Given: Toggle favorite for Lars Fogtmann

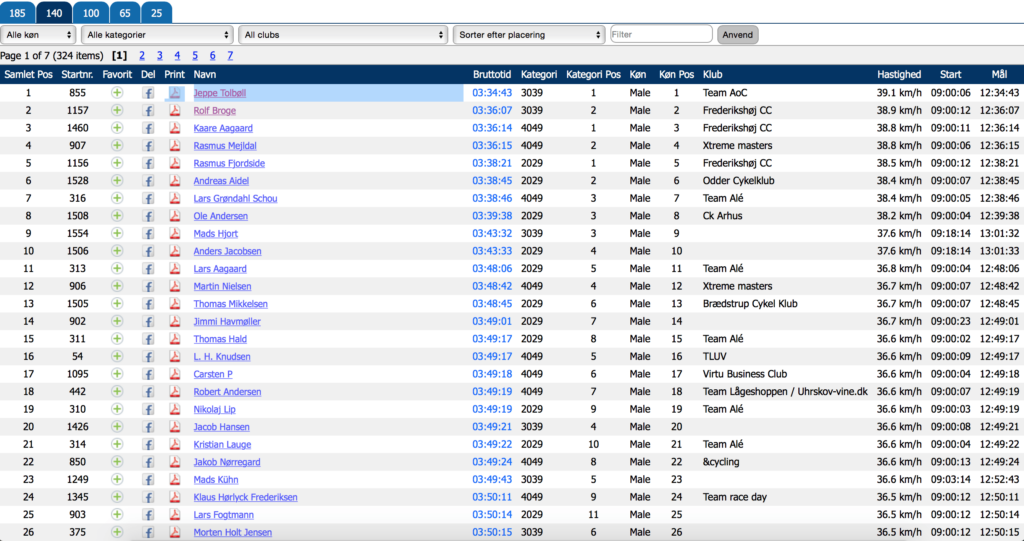Looking at the screenshot, I should coord(117,514).
